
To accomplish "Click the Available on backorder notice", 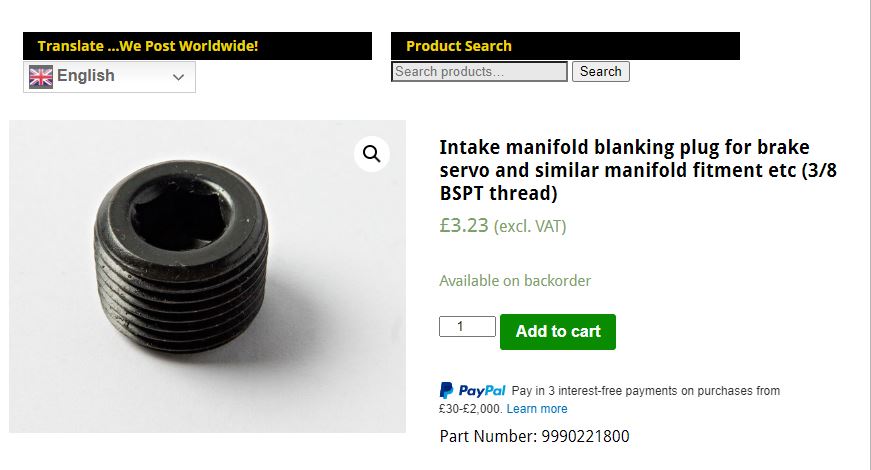I will tap(515, 281).
